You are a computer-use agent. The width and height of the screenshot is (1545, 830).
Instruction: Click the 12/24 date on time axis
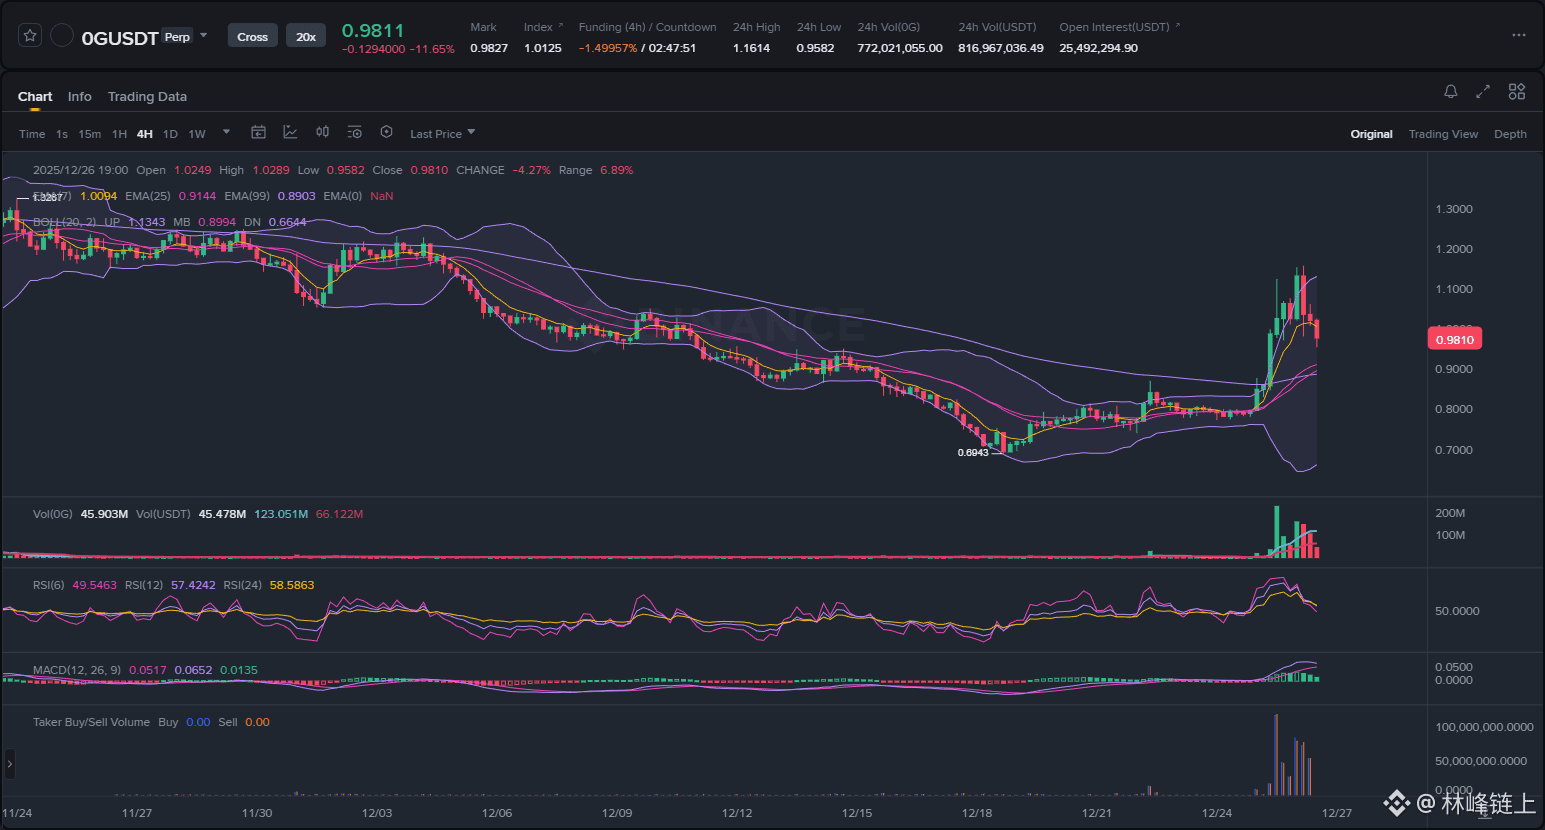tap(1217, 813)
